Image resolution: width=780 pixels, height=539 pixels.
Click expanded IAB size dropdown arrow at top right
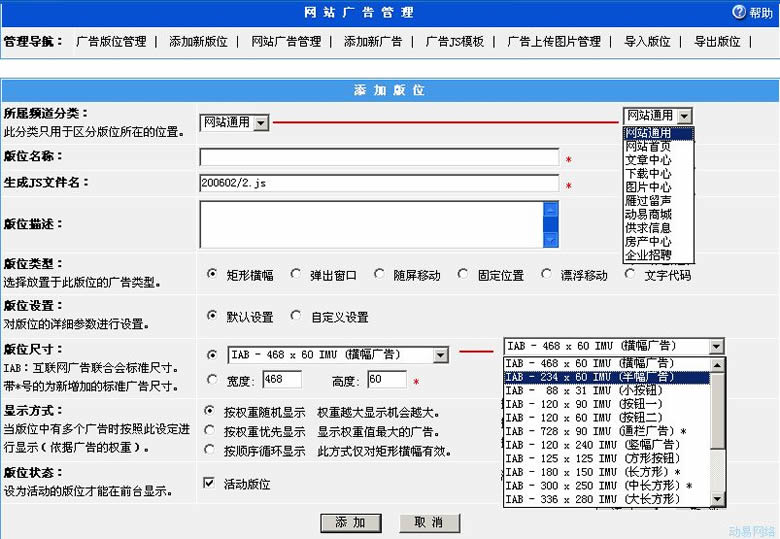(x=716, y=347)
